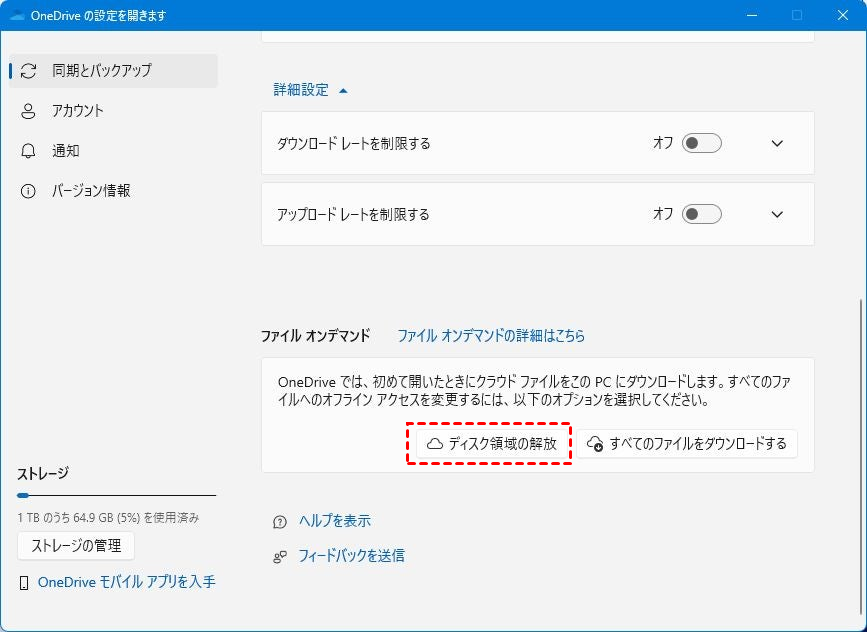Open the フィードバックを送信 link
This screenshot has height=632, width=867.
(351, 556)
